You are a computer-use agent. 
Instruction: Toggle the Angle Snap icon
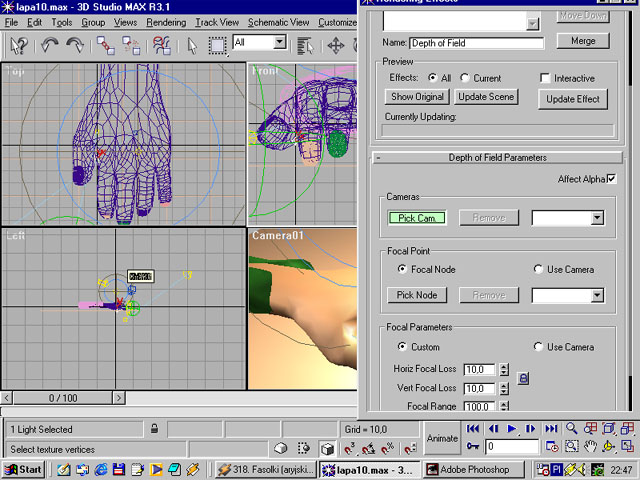(x=368, y=449)
